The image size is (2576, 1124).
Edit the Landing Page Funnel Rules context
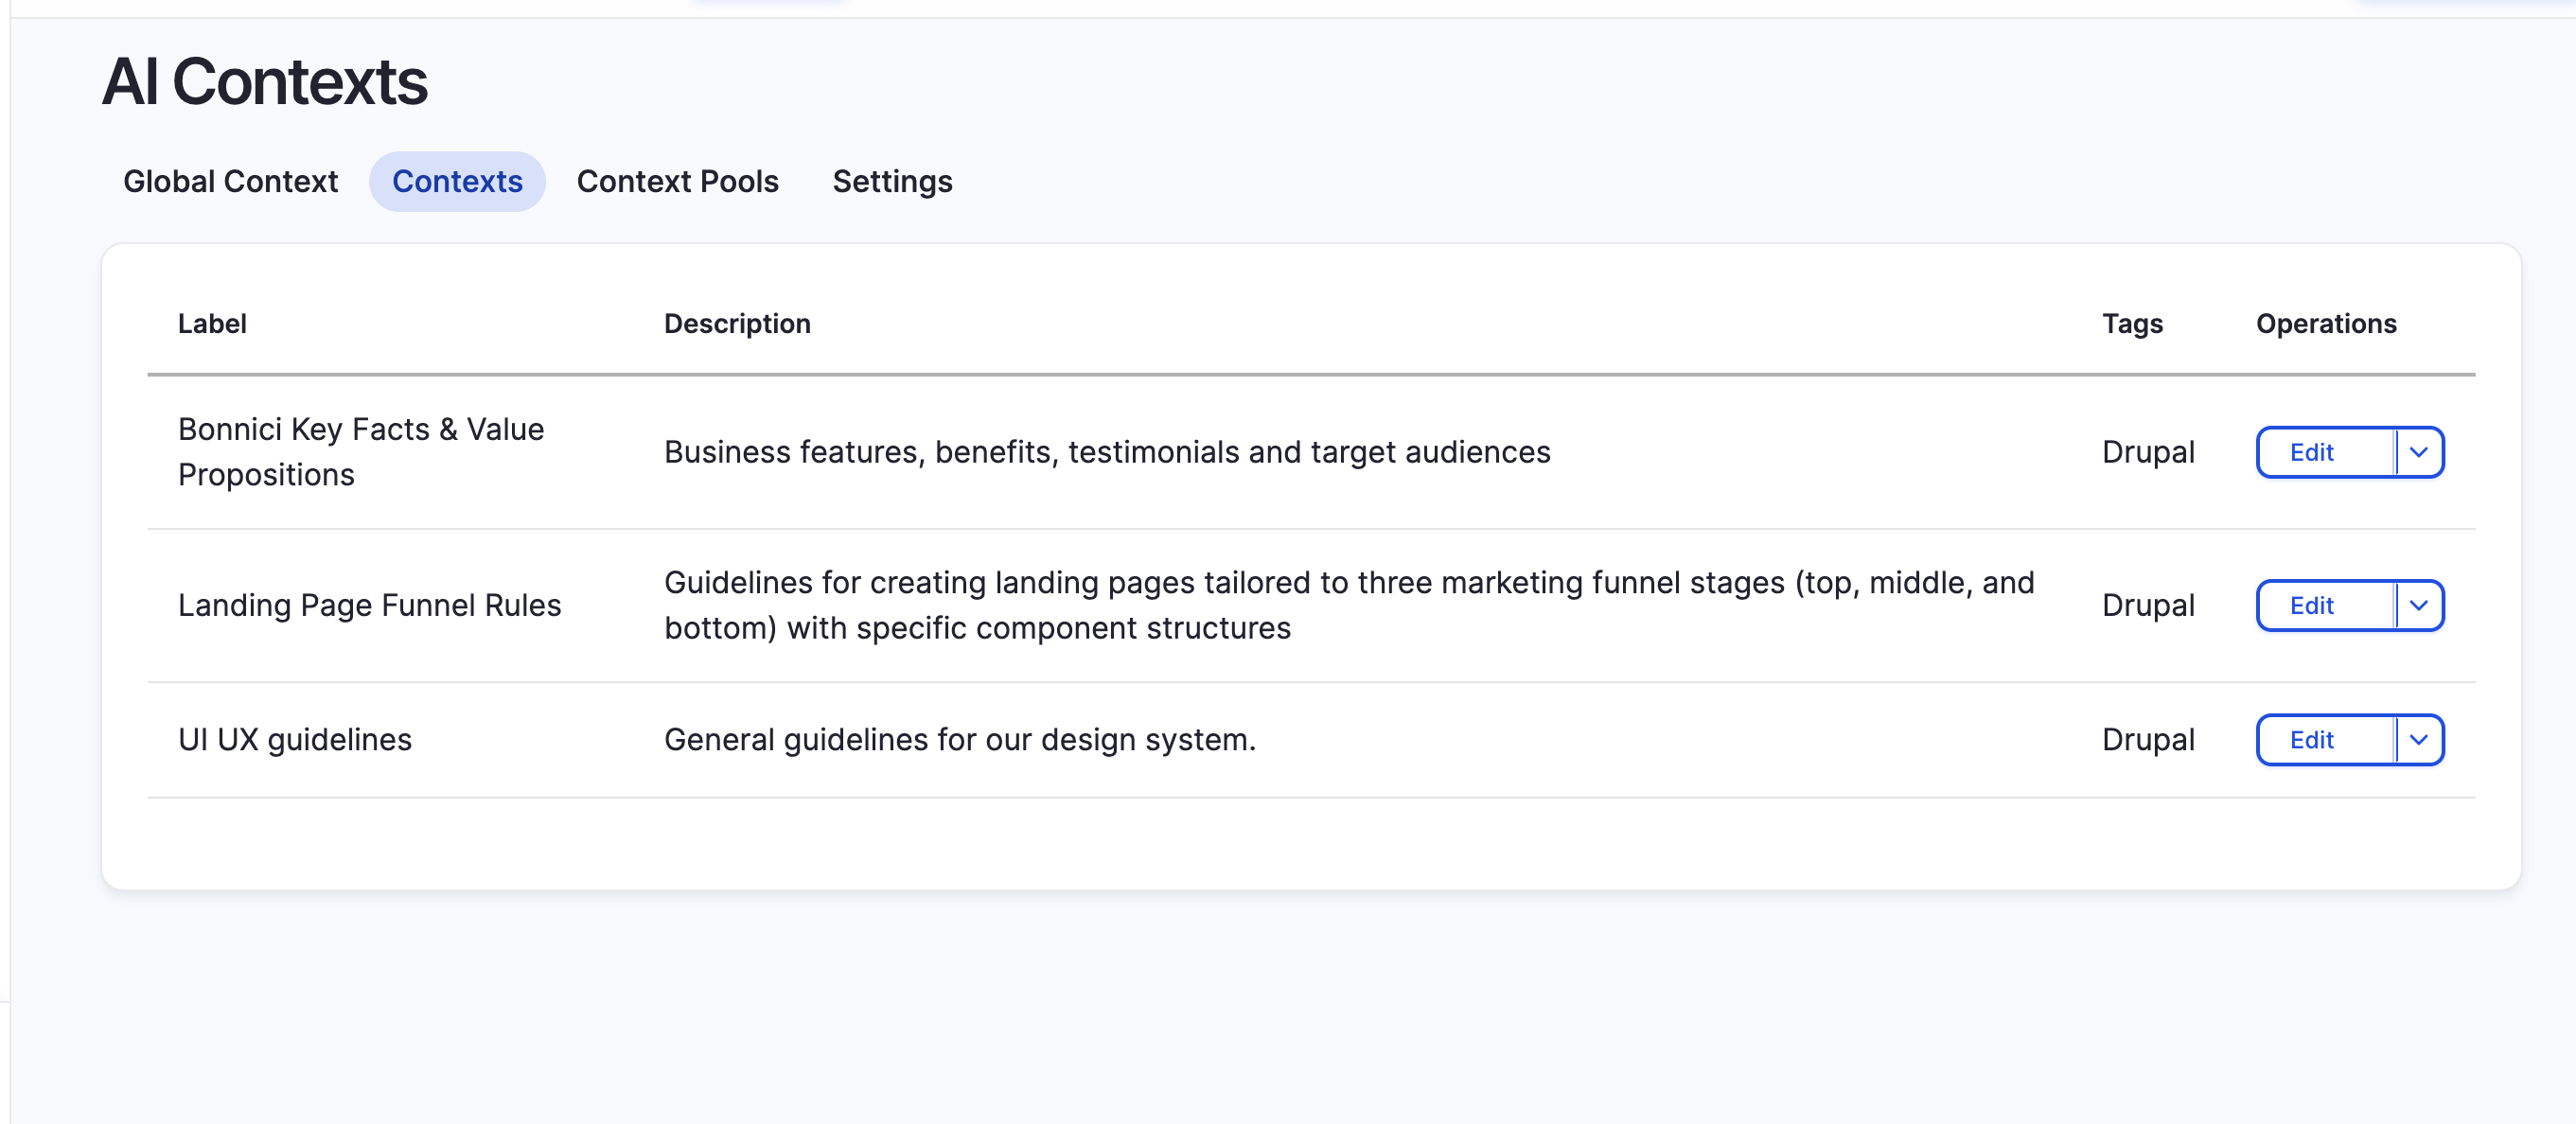click(2313, 605)
